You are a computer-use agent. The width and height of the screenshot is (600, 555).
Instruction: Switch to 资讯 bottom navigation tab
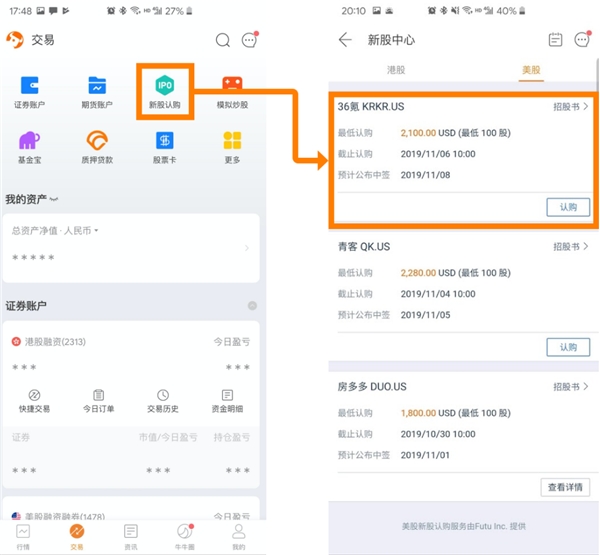(131, 537)
